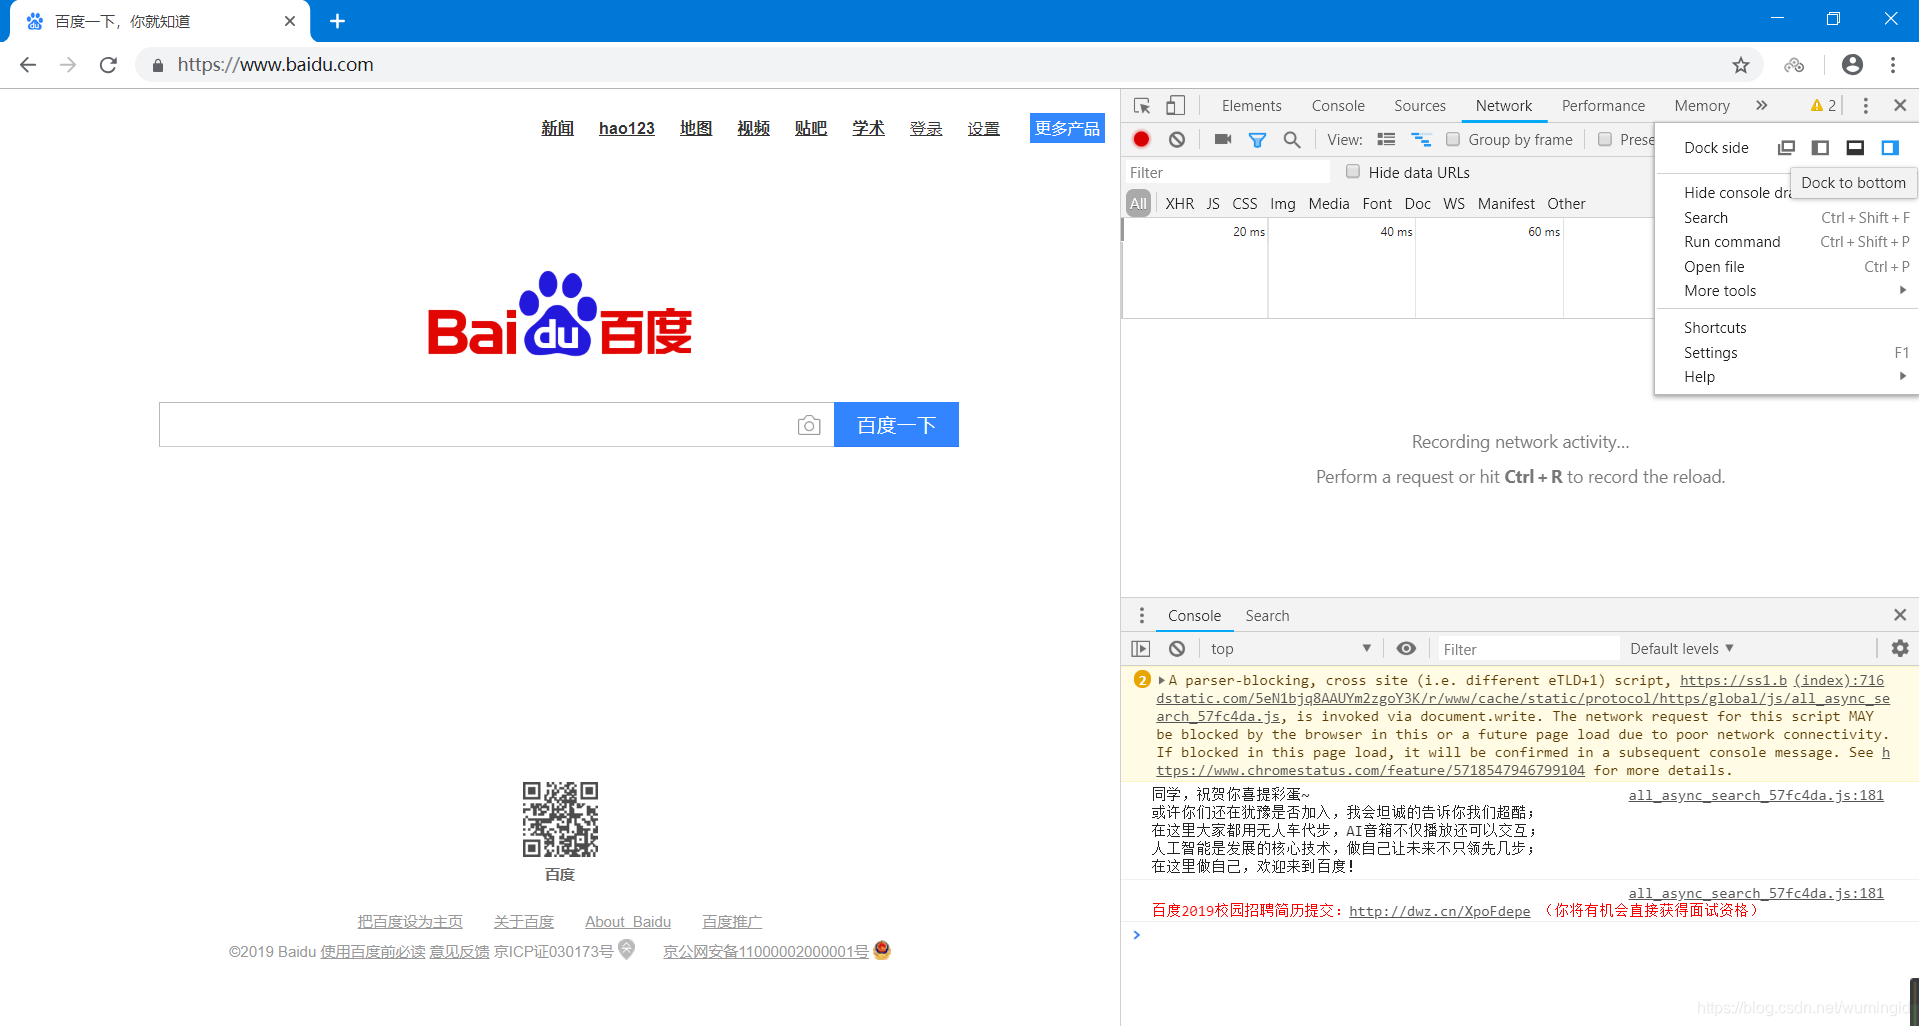Switch to the Elements tab
Image resolution: width=1919 pixels, height=1026 pixels.
coord(1251,106)
